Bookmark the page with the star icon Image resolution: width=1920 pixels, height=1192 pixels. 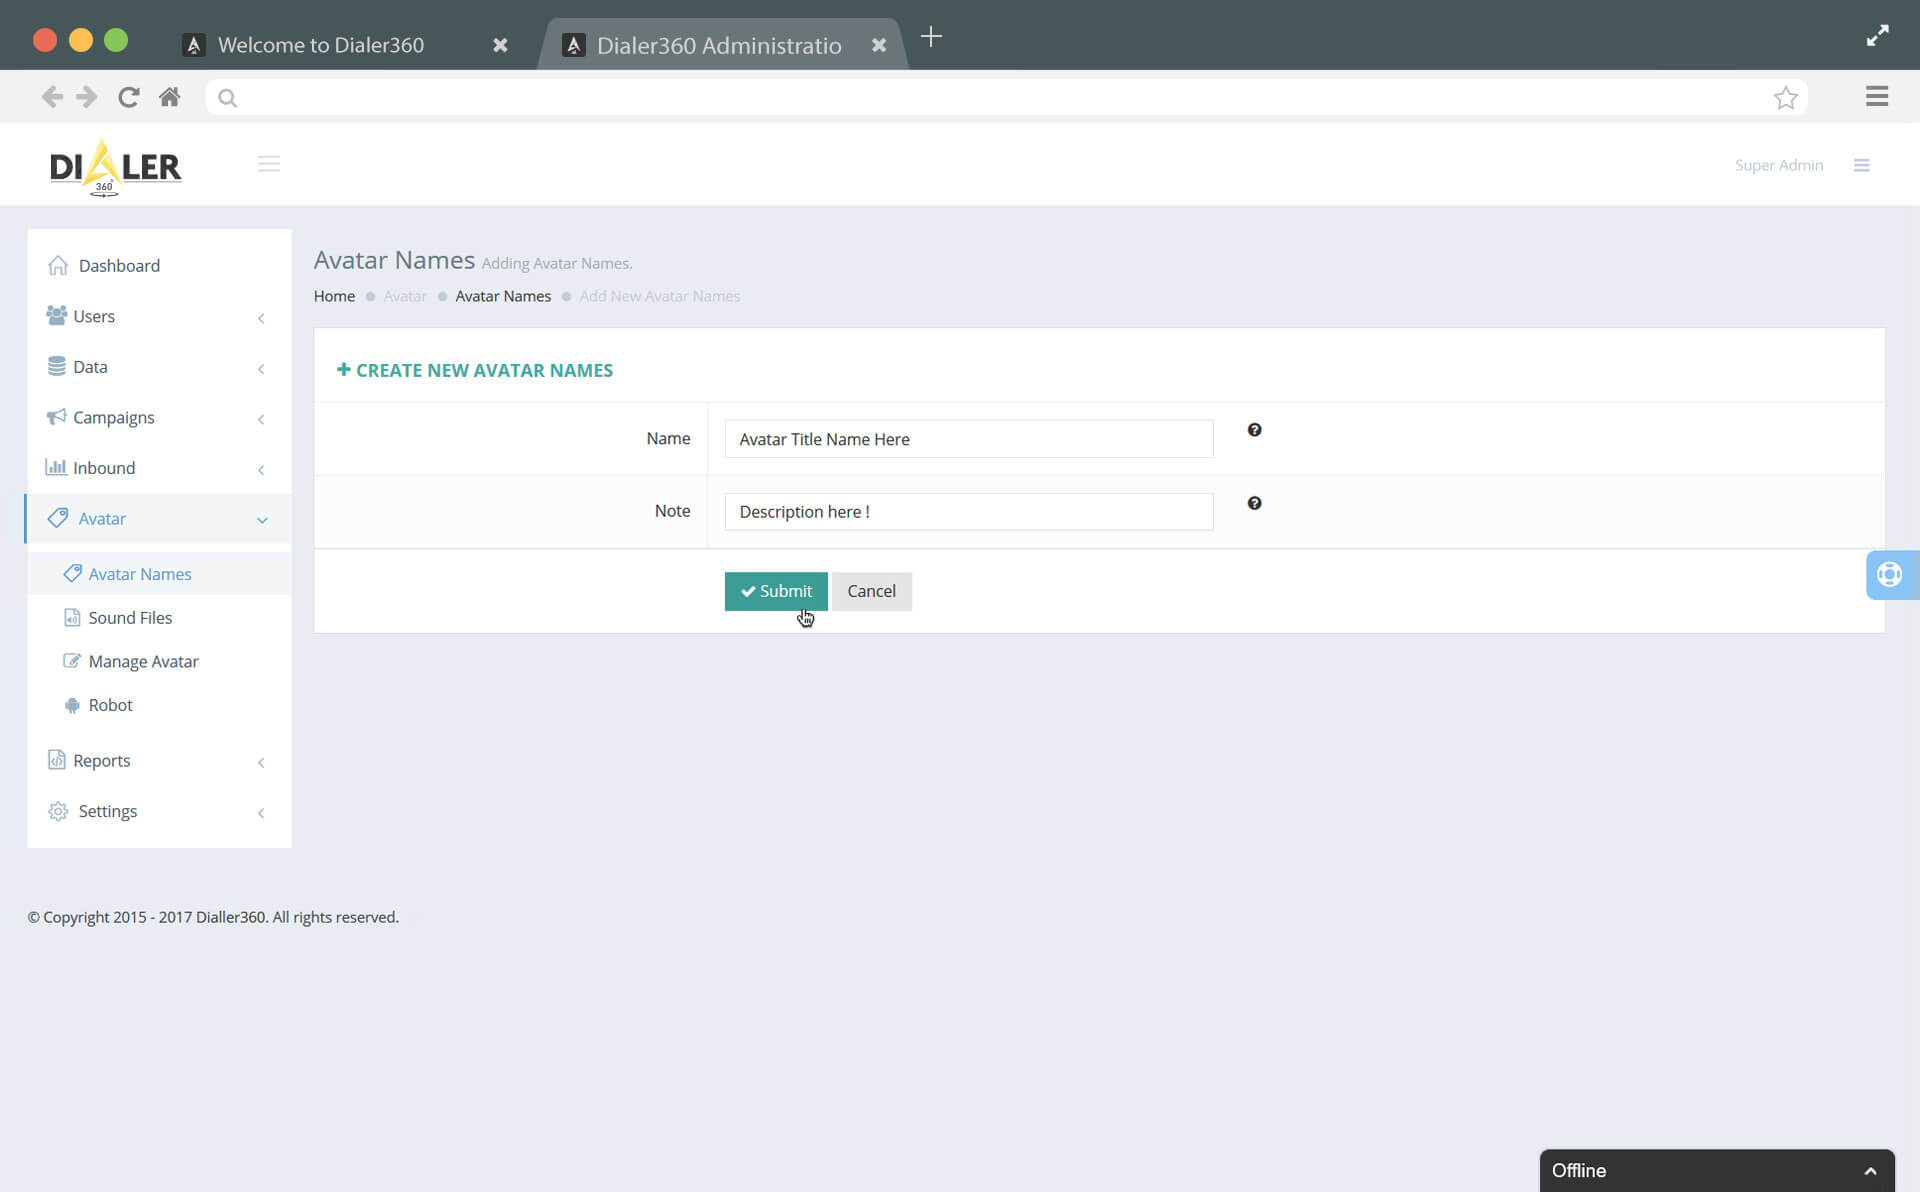click(x=1786, y=96)
